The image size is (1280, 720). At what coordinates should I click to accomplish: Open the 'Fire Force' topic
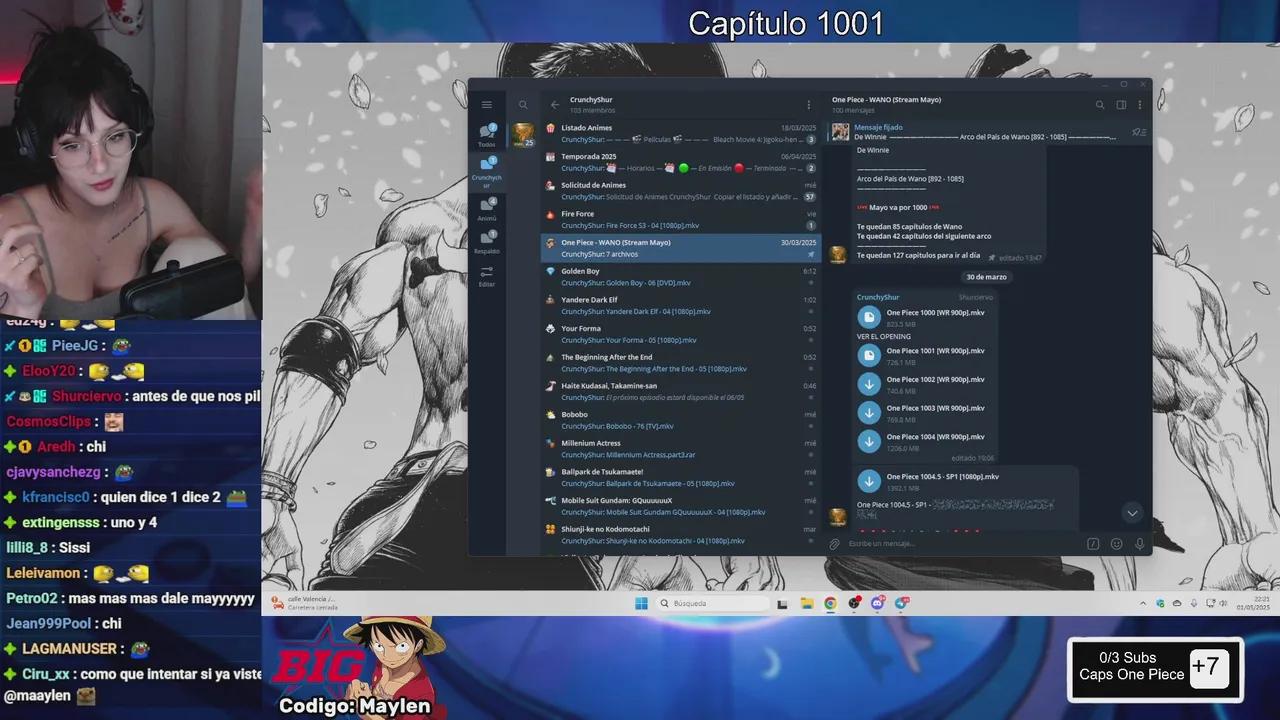(x=680, y=219)
